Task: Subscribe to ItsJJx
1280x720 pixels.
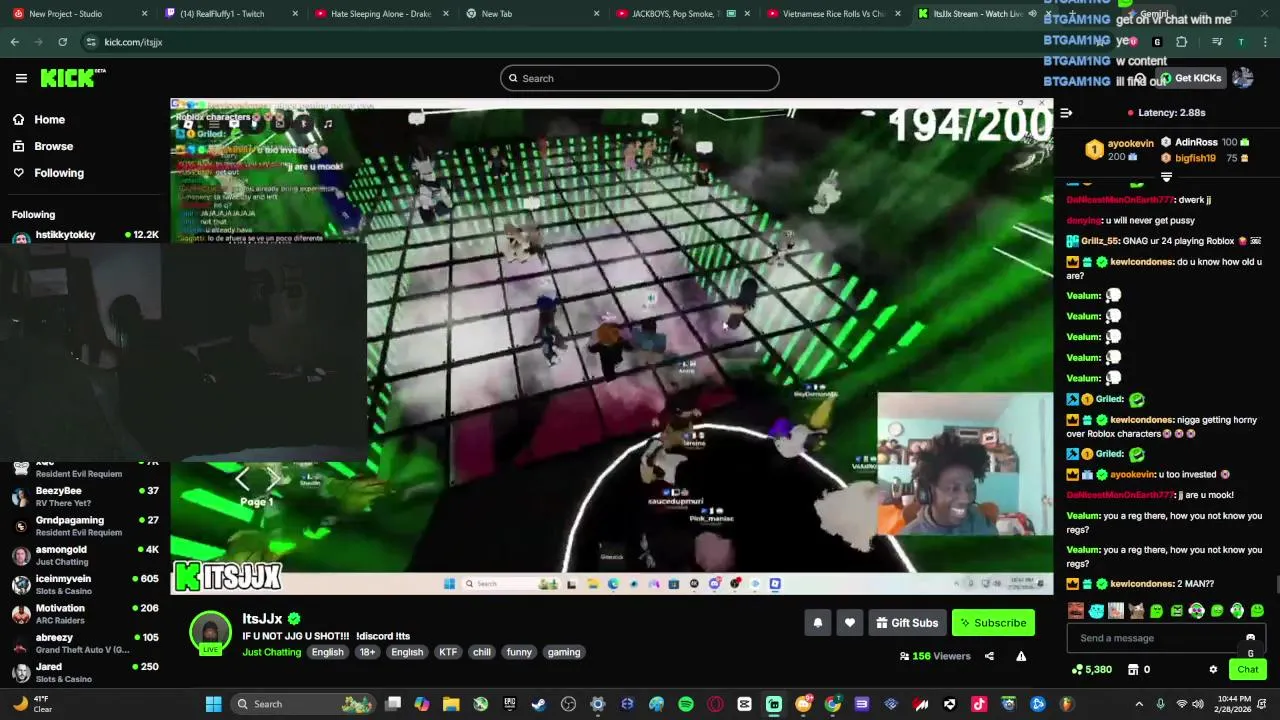Action: point(993,623)
